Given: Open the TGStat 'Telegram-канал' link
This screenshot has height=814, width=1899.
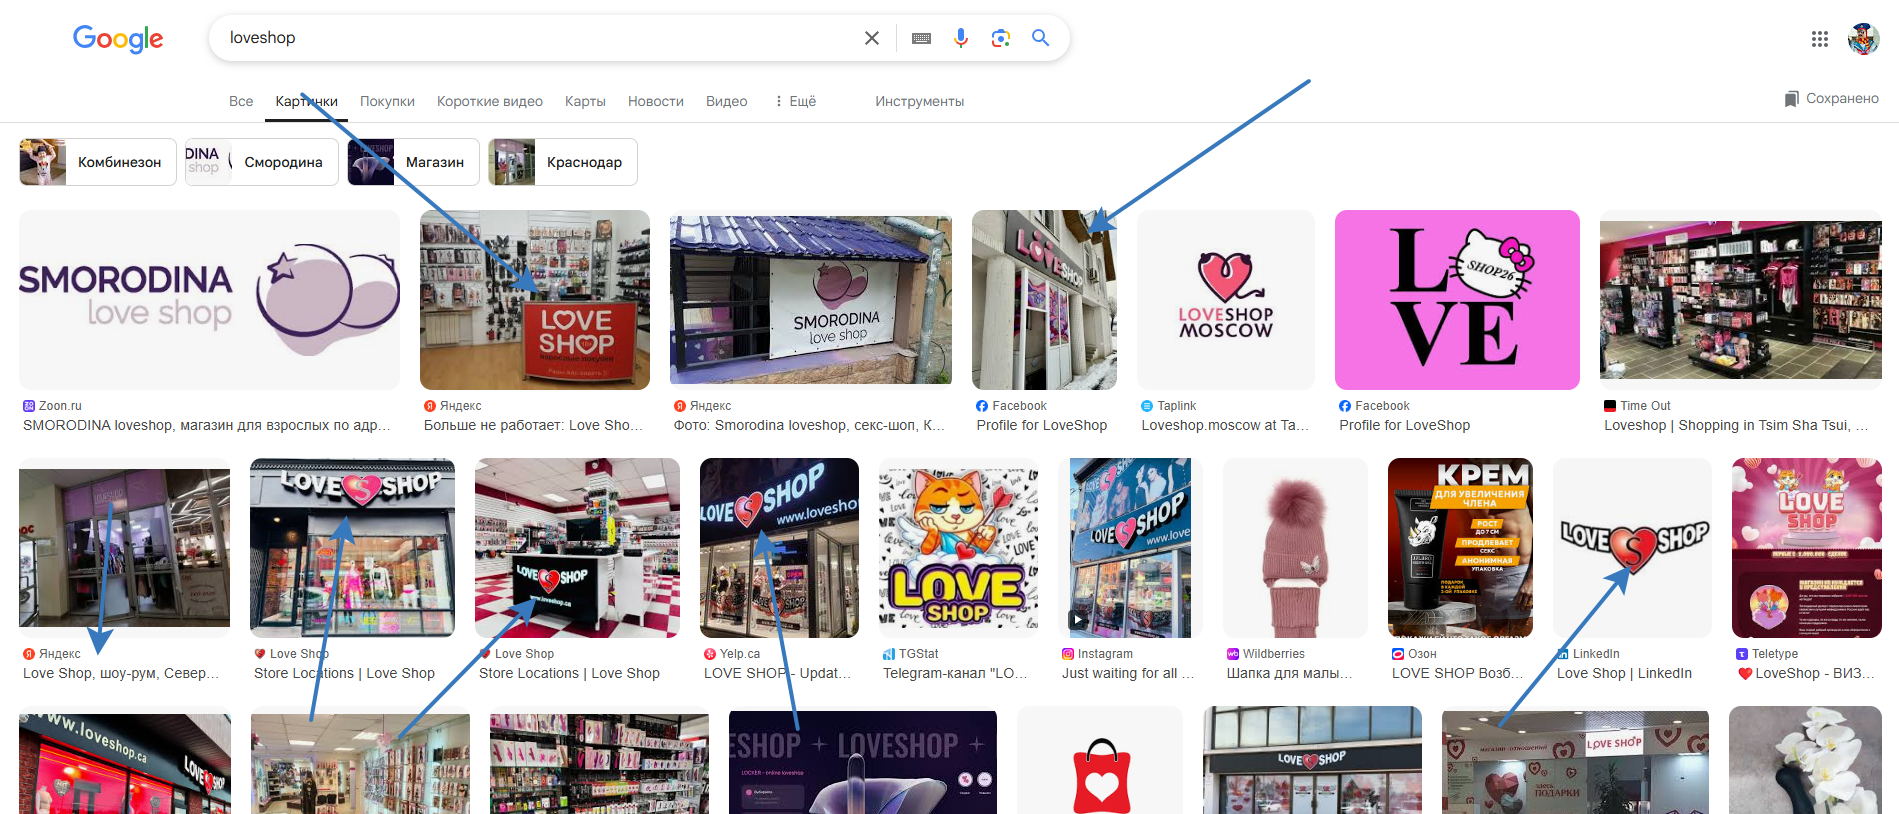Looking at the screenshot, I should pos(955,673).
